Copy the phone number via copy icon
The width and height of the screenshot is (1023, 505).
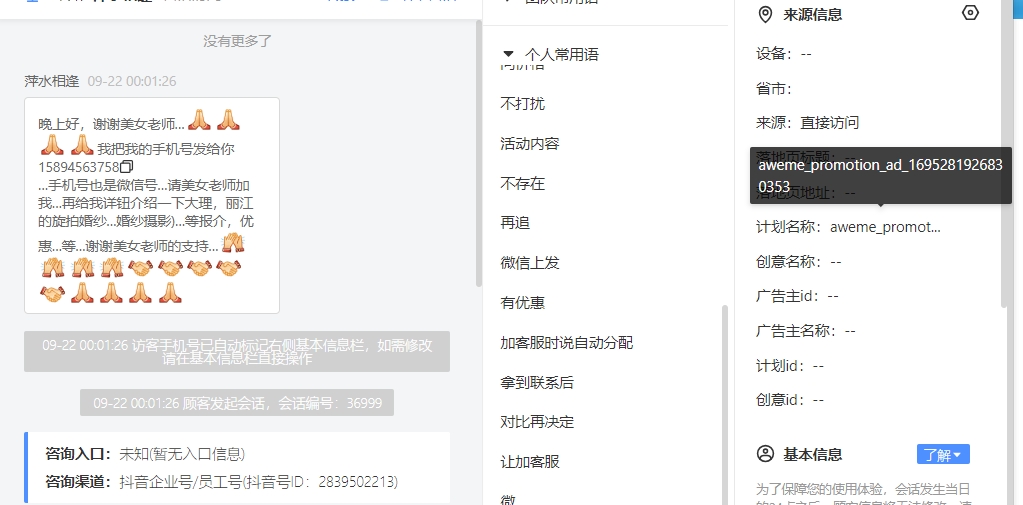[127, 167]
